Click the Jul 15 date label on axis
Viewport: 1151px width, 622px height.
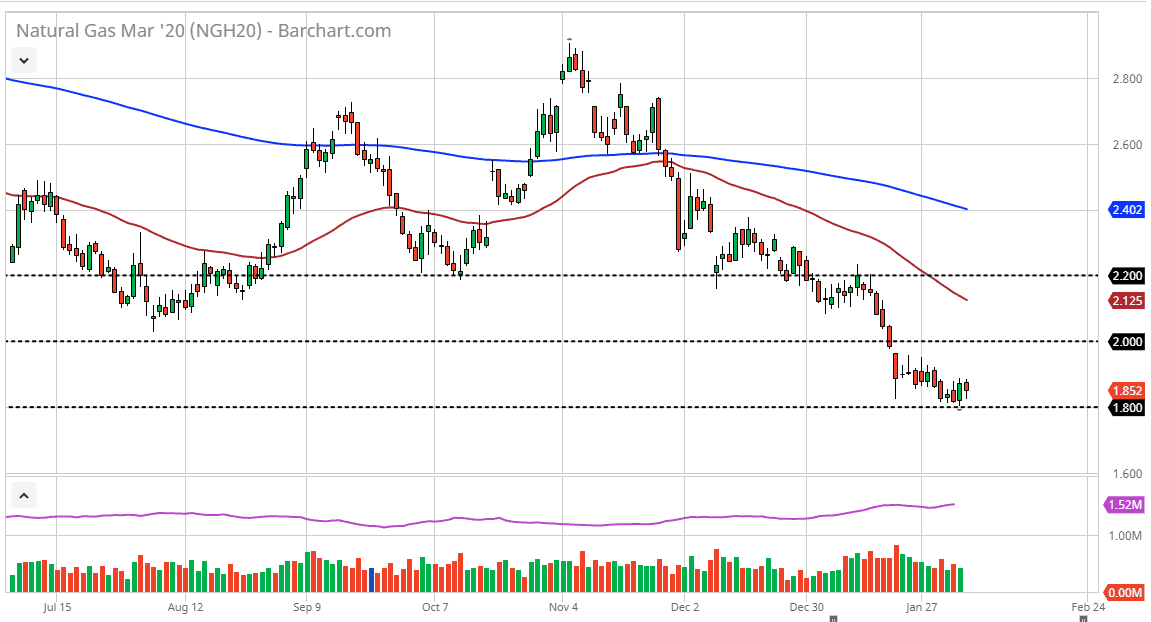[58, 606]
